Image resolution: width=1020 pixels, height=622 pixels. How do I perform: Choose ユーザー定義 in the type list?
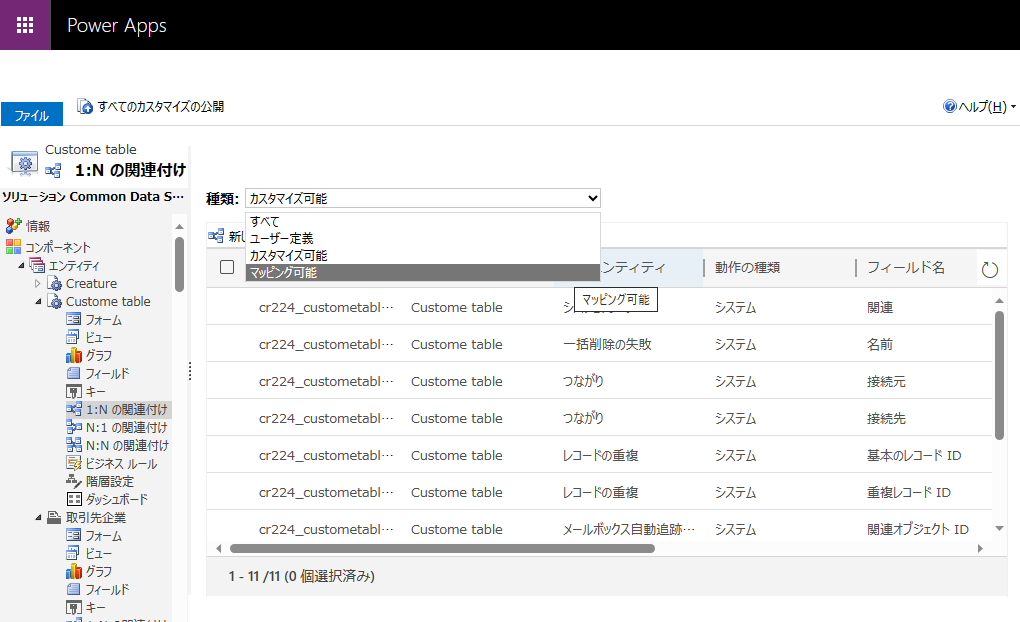click(422, 238)
